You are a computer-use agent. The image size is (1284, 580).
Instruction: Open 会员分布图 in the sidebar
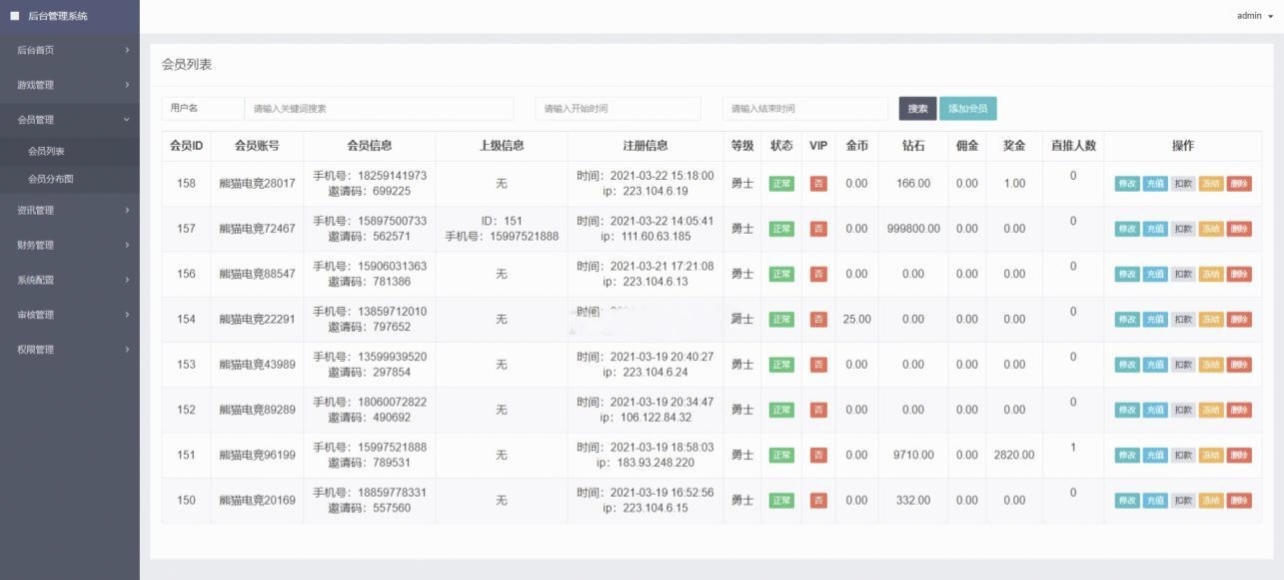click(x=51, y=179)
